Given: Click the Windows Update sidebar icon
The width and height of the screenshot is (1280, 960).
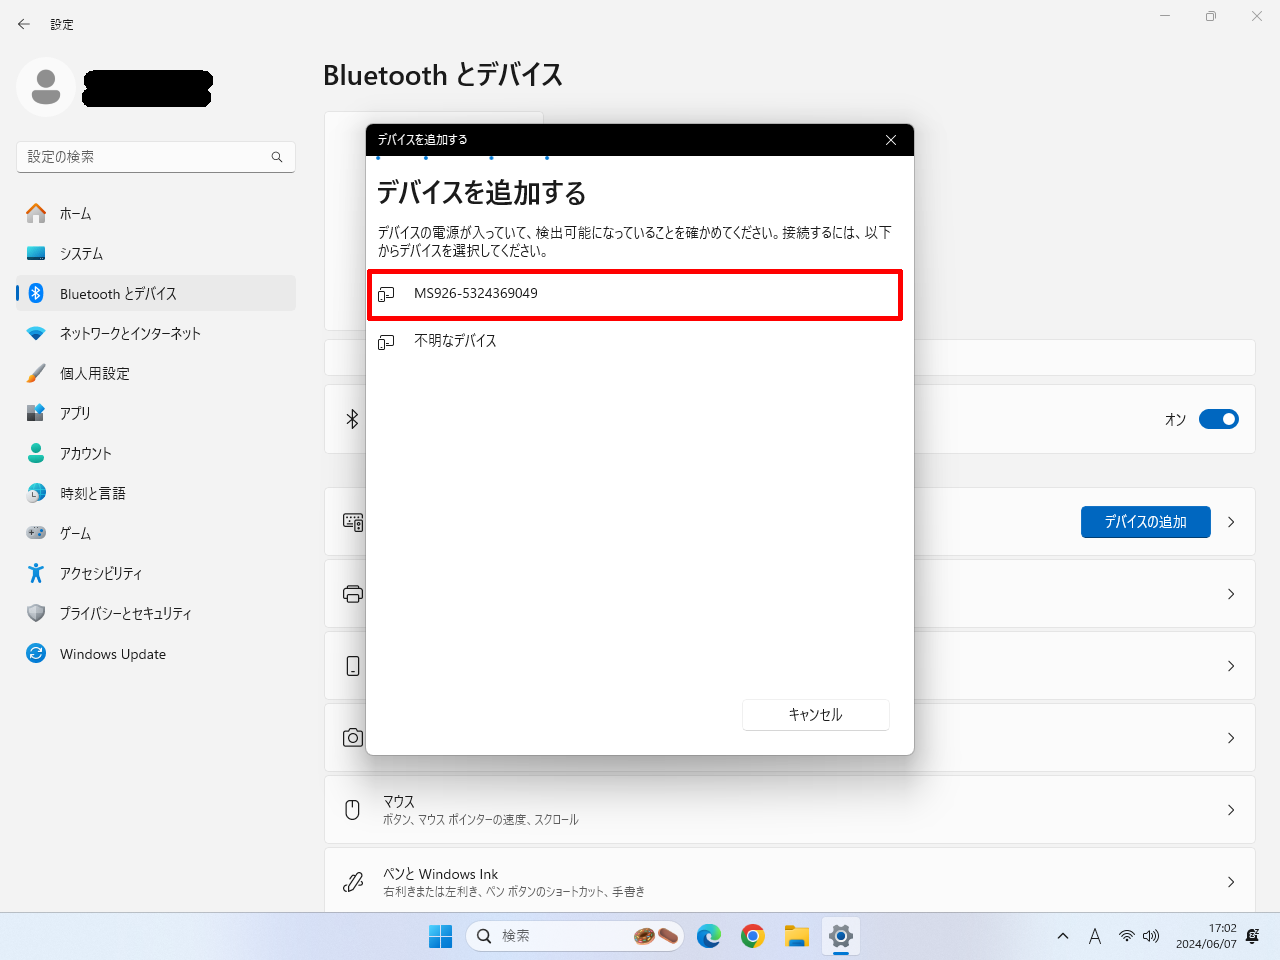Looking at the screenshot, I should point(36,654).
